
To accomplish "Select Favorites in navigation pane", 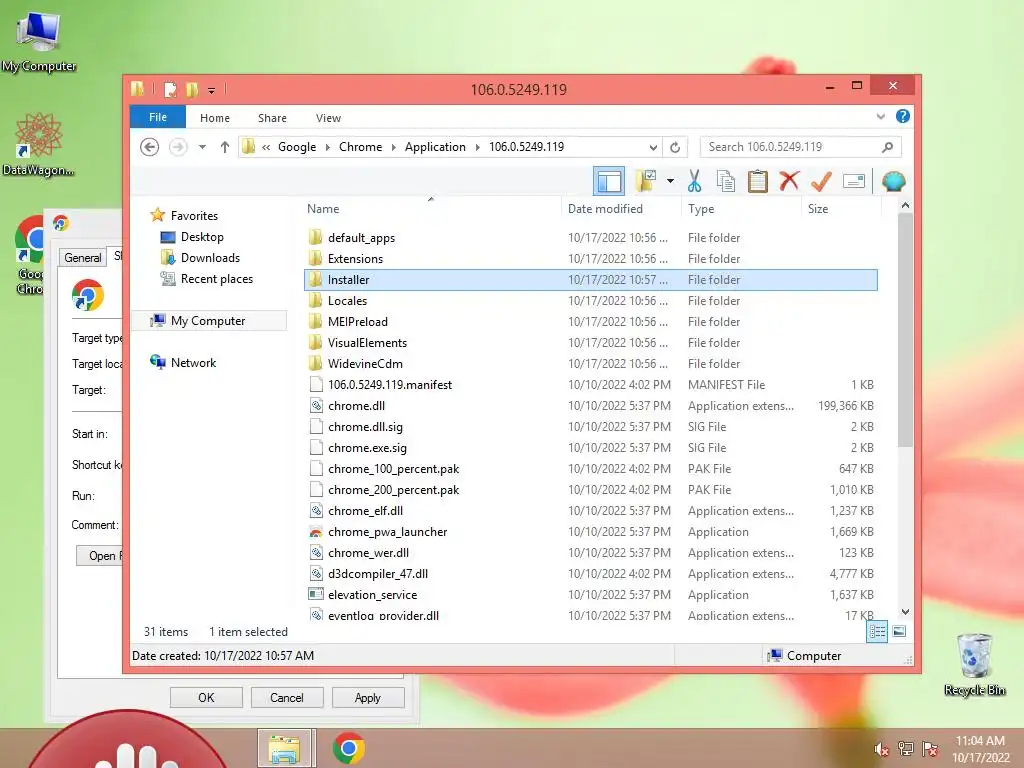I will (194, 216).
